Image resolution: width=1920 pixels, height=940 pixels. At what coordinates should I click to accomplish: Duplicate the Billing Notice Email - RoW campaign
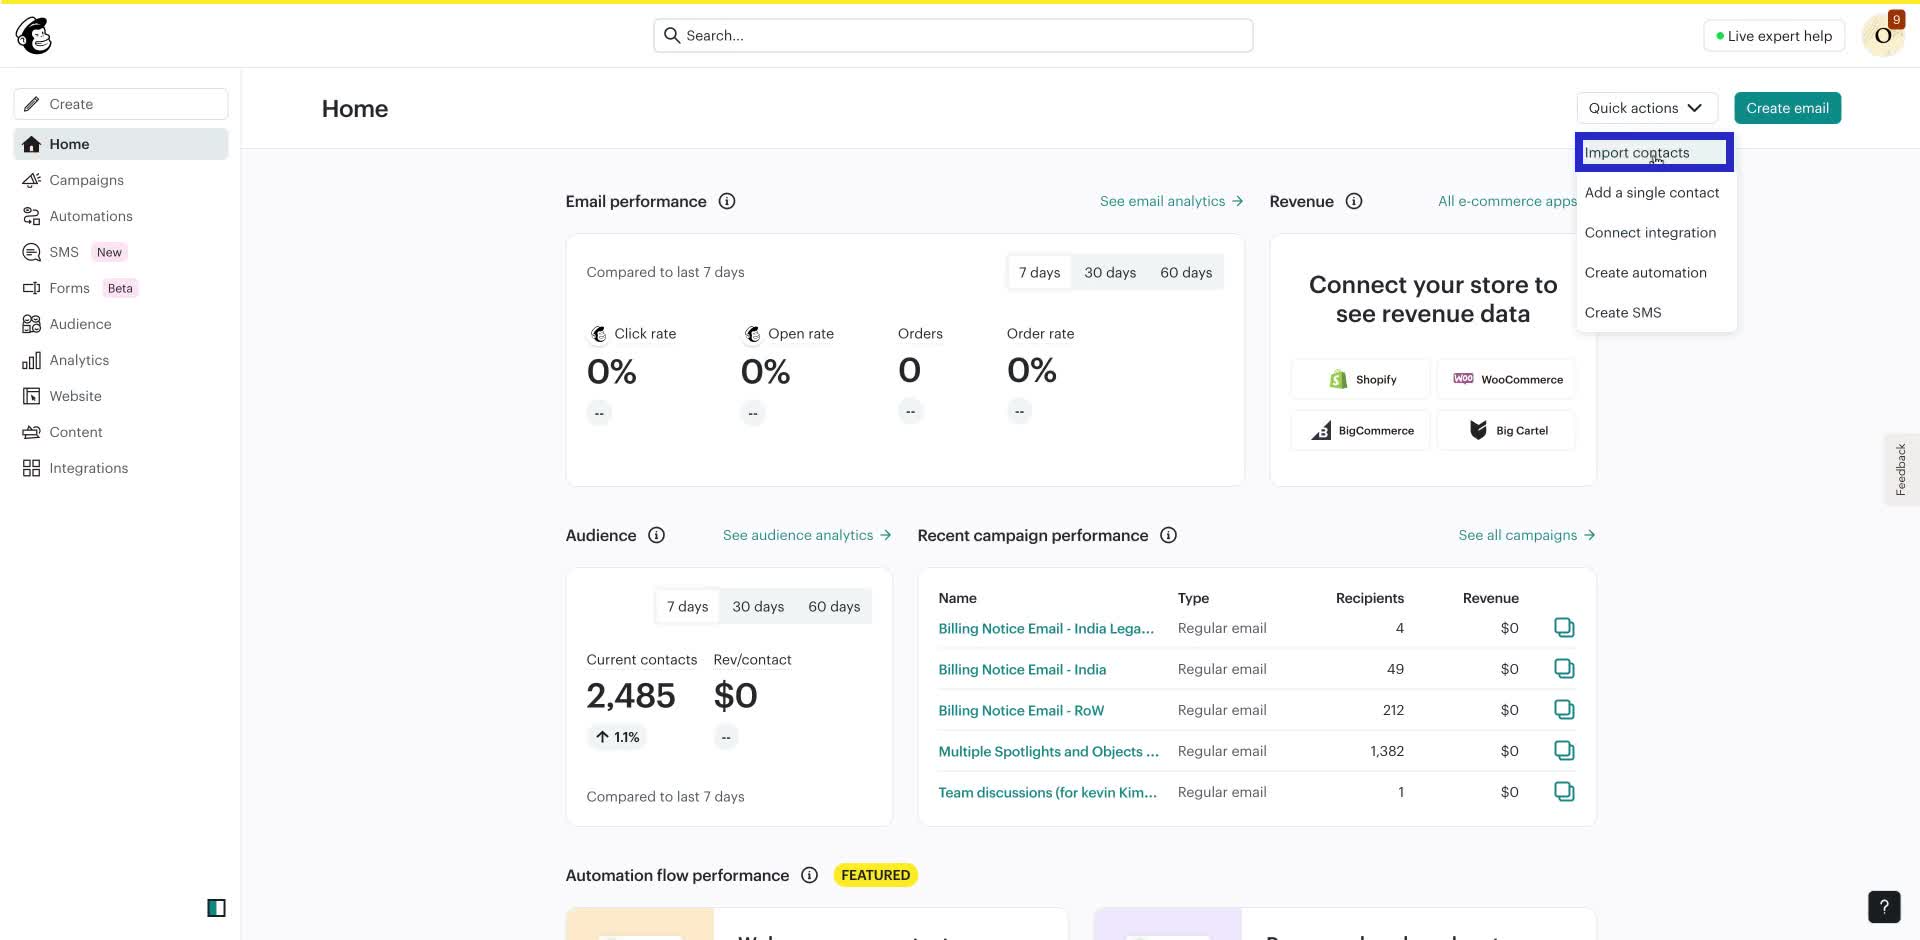click(1564, 710)
